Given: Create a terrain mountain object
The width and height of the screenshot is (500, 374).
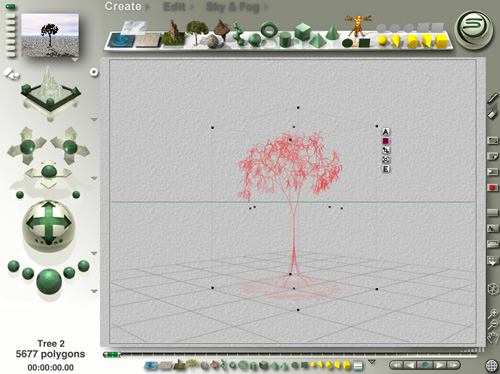Looking at the screenshot, I should tap(173, 33).
